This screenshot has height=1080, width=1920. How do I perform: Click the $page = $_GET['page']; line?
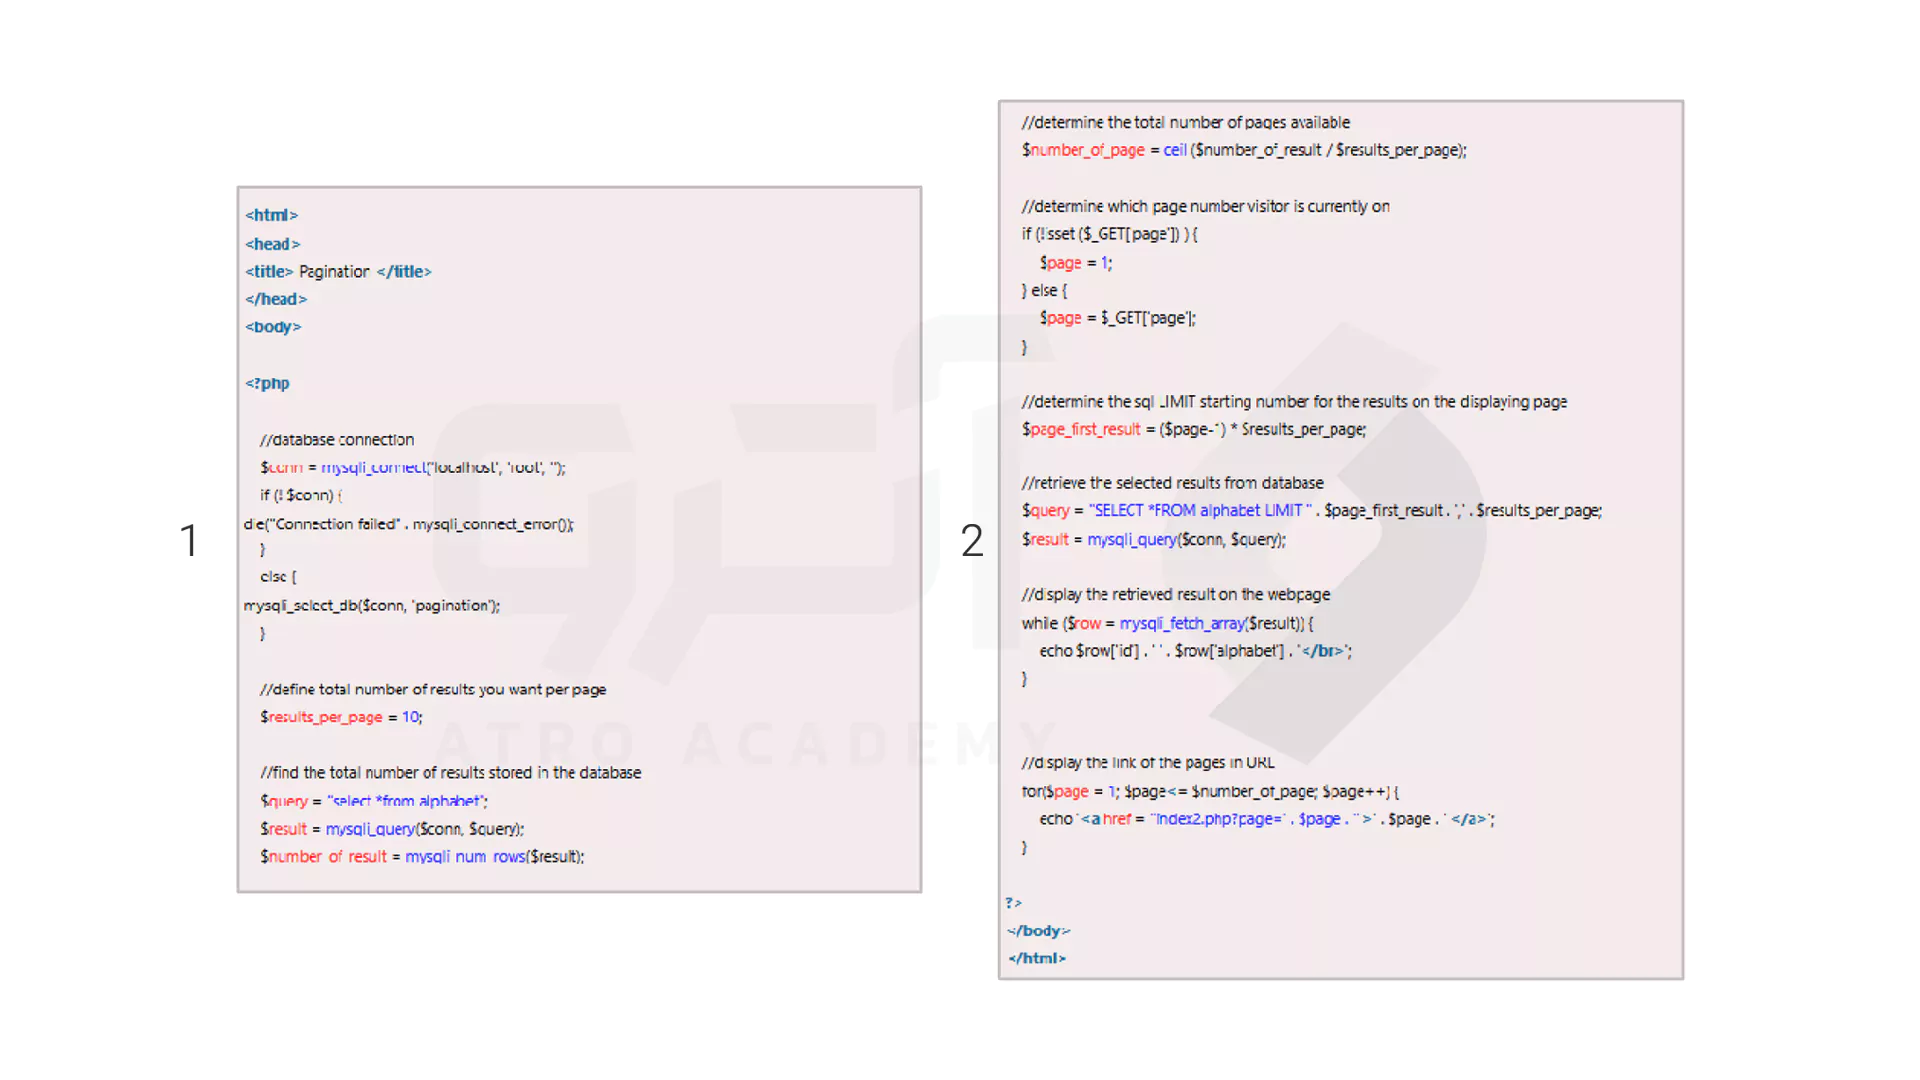point(1117,318)
